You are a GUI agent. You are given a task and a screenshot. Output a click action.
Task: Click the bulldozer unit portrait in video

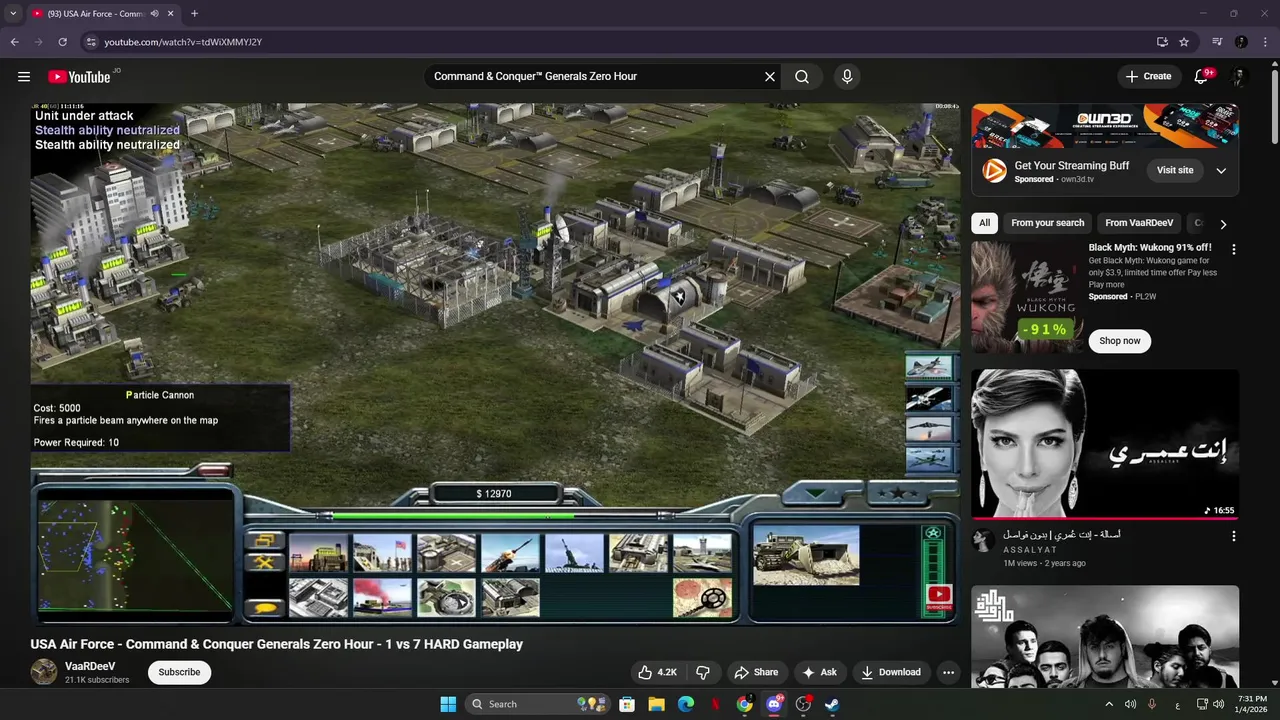pos(806,555)
